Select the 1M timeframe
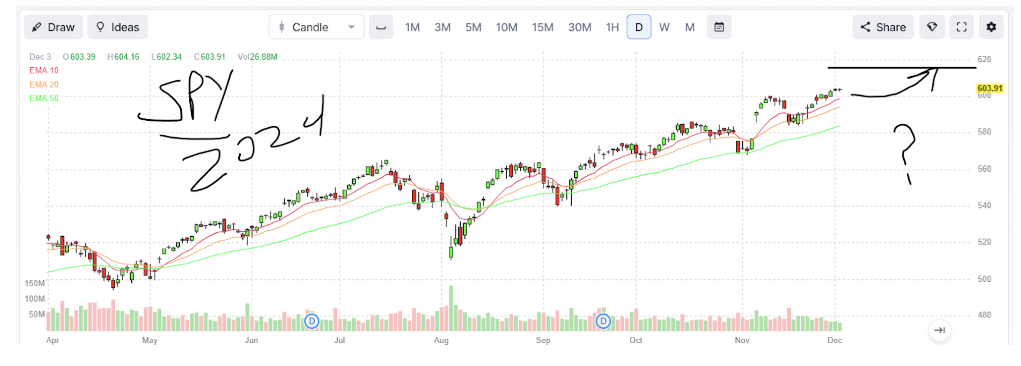The image size is (1021, 366). [x=412, y=27]
